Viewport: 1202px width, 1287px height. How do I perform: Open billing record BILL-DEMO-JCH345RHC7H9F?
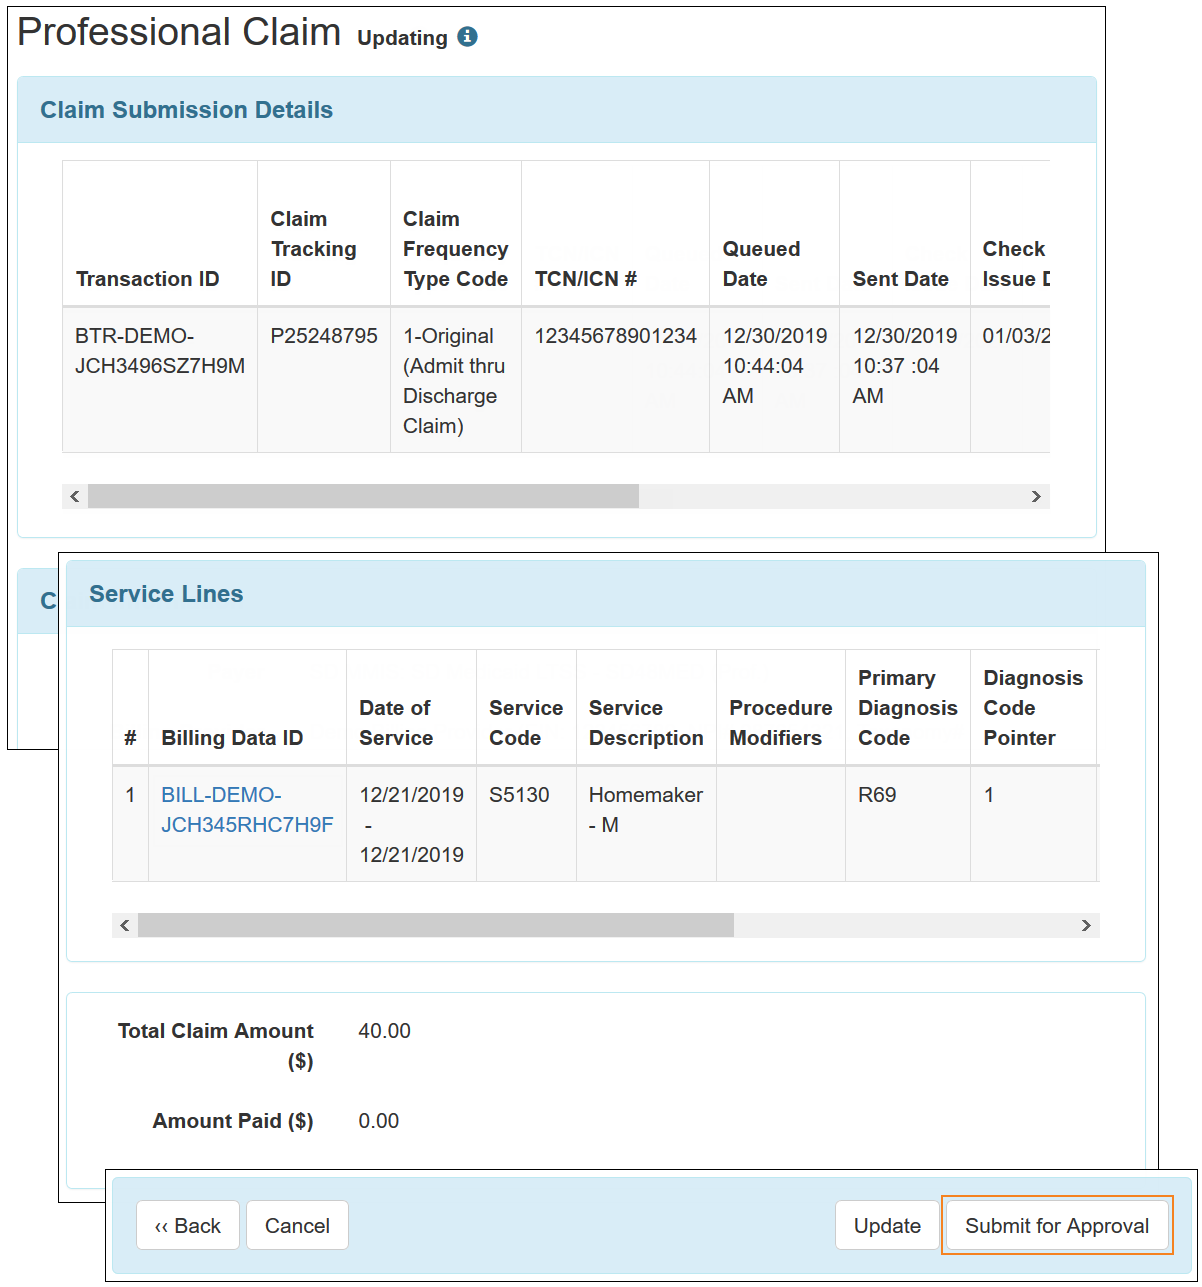[x=246, y=810]
